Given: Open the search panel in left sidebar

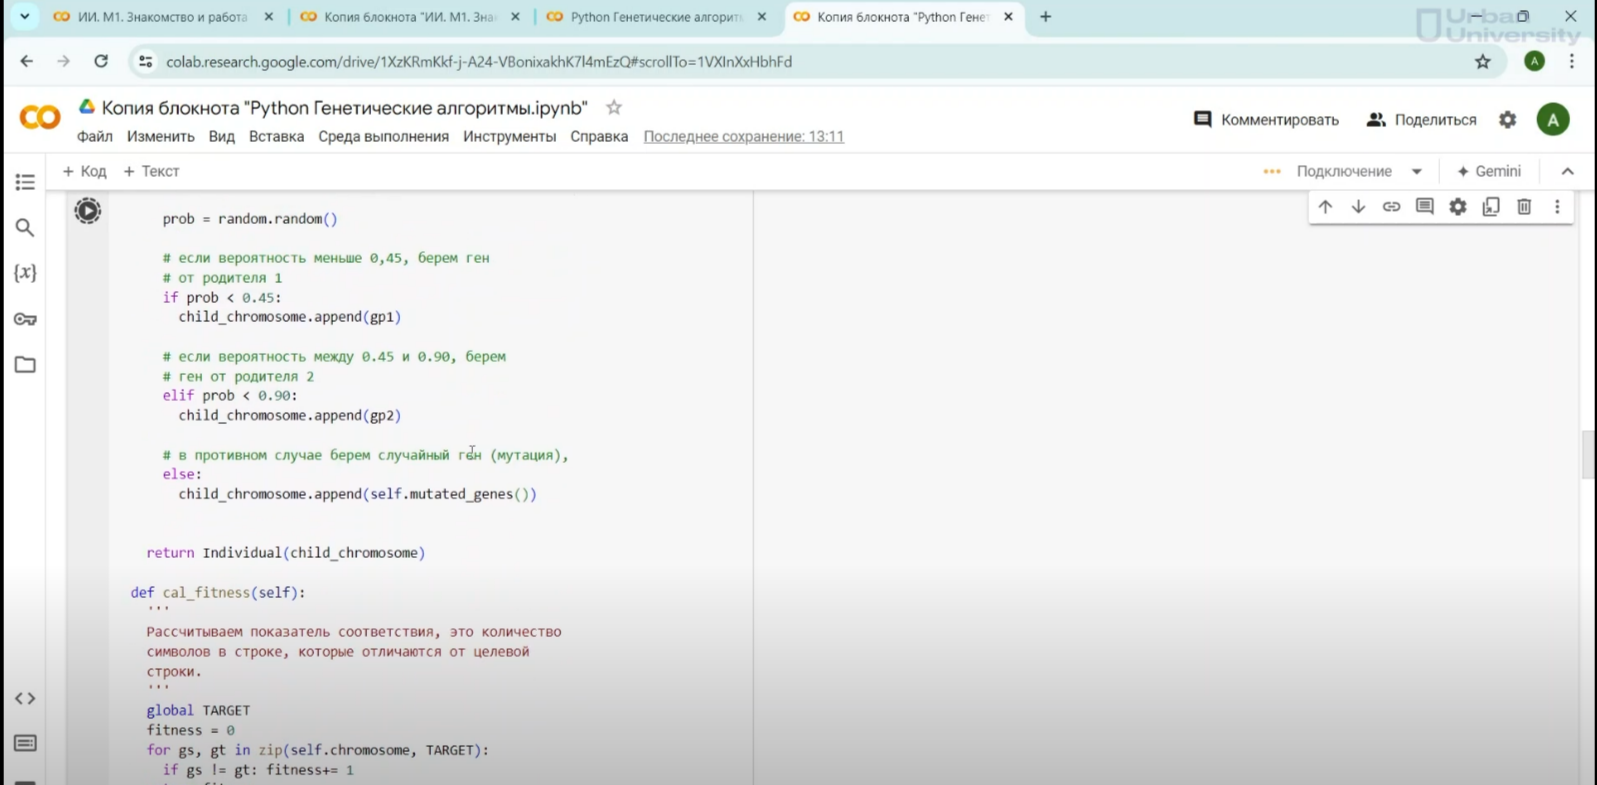Looking at the screenshot, I should point(25,228).
